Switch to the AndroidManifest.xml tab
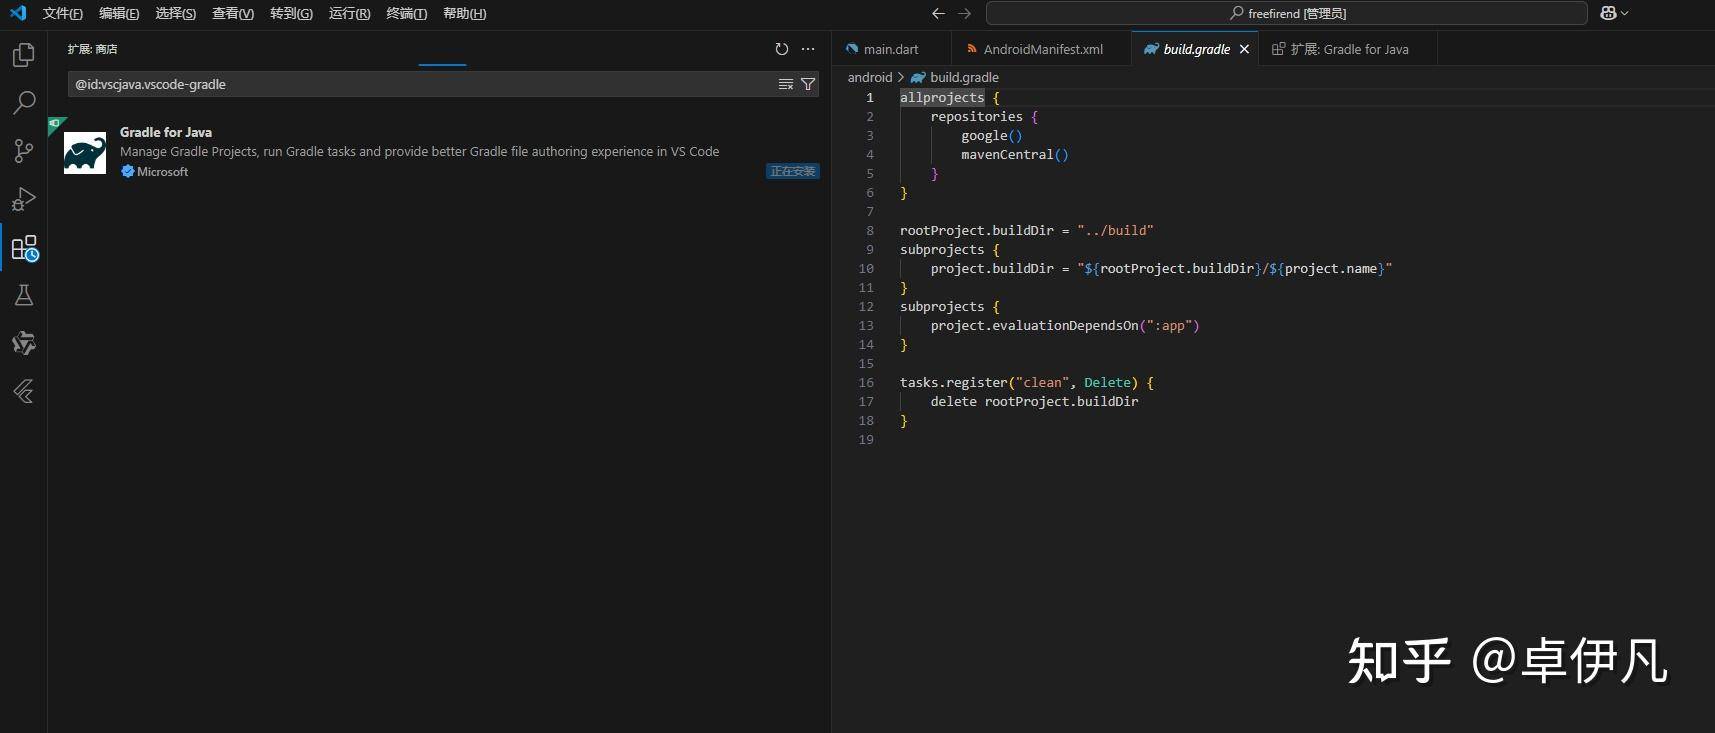The height and width of the screenshot is (733, 1715). [x=1043, y=49]
